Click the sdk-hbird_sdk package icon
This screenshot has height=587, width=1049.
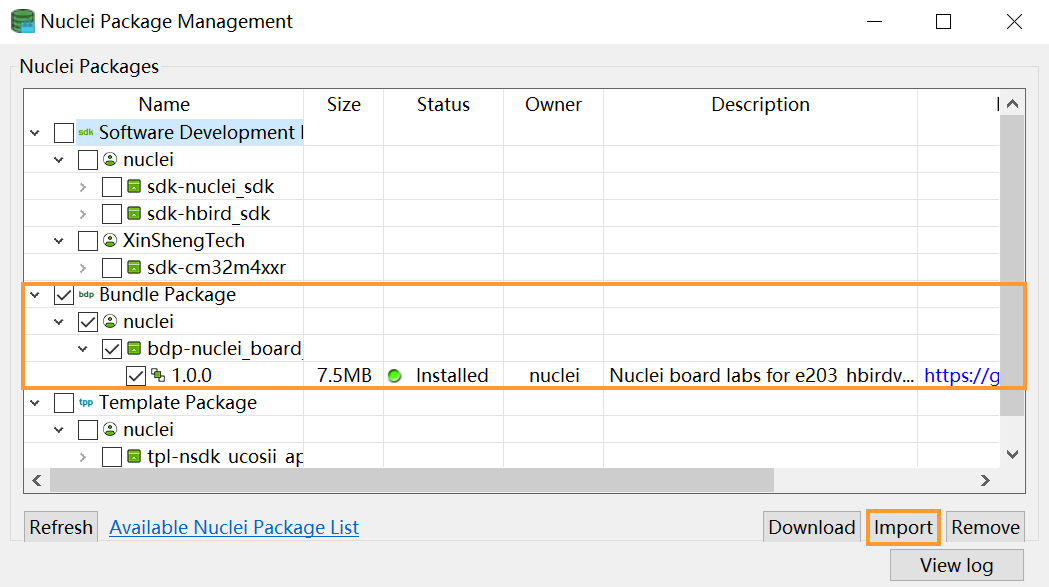pyautogui.click(x=135, y=214)
